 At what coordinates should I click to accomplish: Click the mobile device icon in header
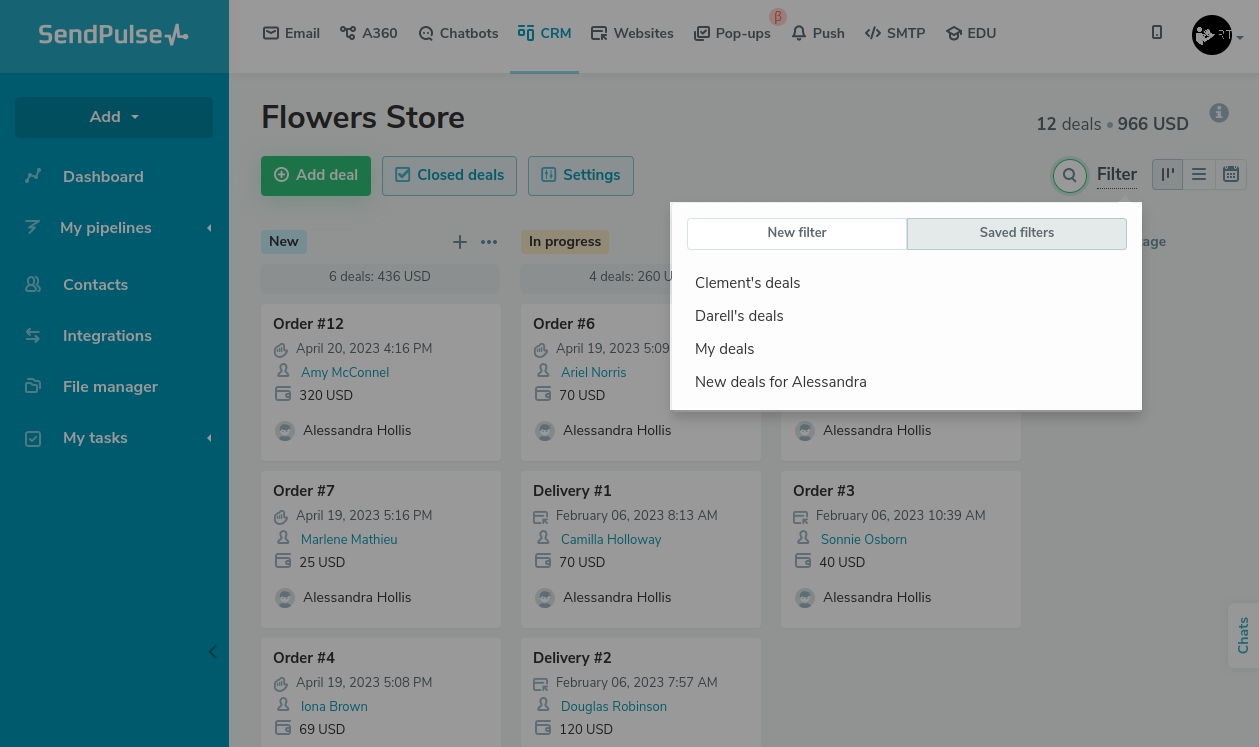tap(1157, 33)
